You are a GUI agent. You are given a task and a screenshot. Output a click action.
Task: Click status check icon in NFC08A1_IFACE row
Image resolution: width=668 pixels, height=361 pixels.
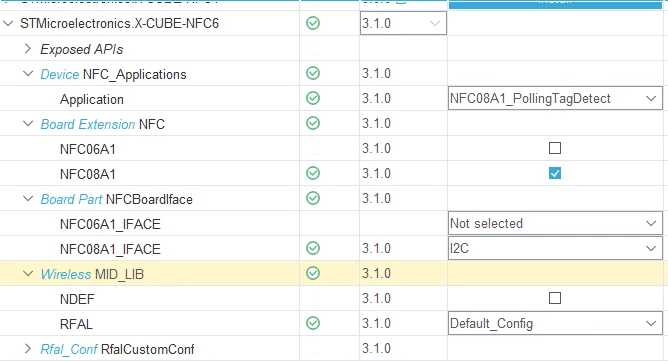click(x=313, y=248)
